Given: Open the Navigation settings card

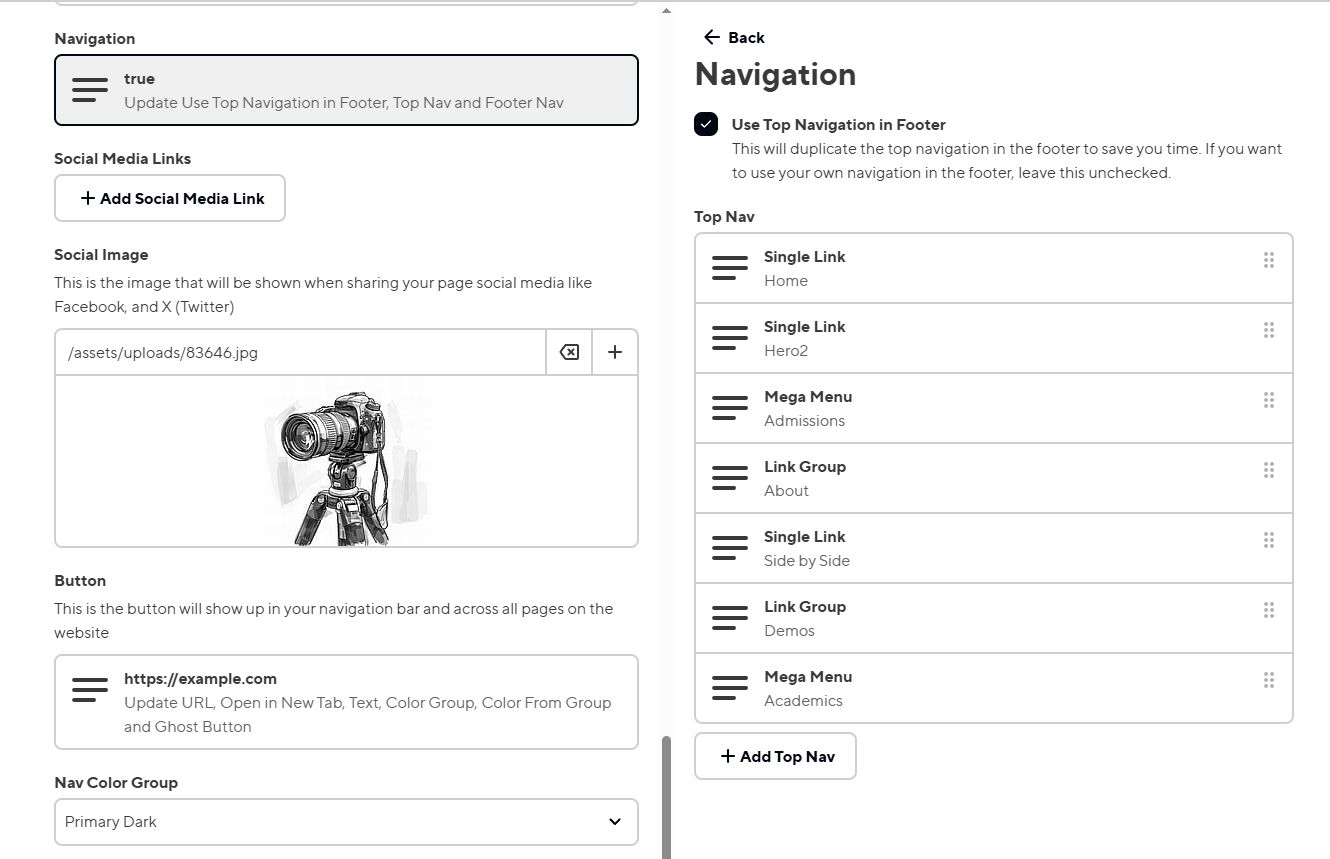Looking at the screenshot, I should 346,90.
